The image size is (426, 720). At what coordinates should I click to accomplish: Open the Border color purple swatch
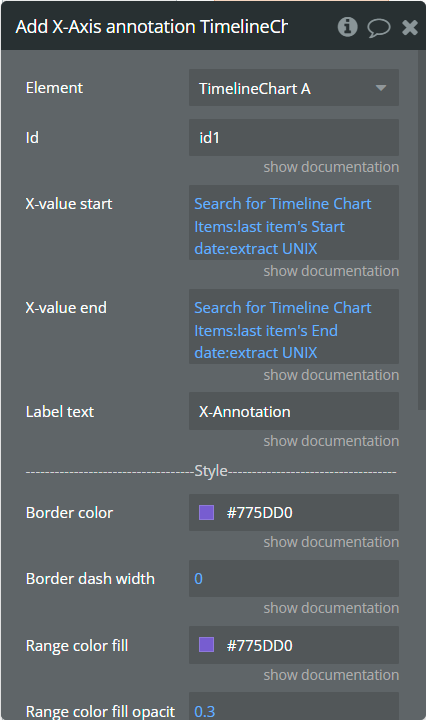207,512
